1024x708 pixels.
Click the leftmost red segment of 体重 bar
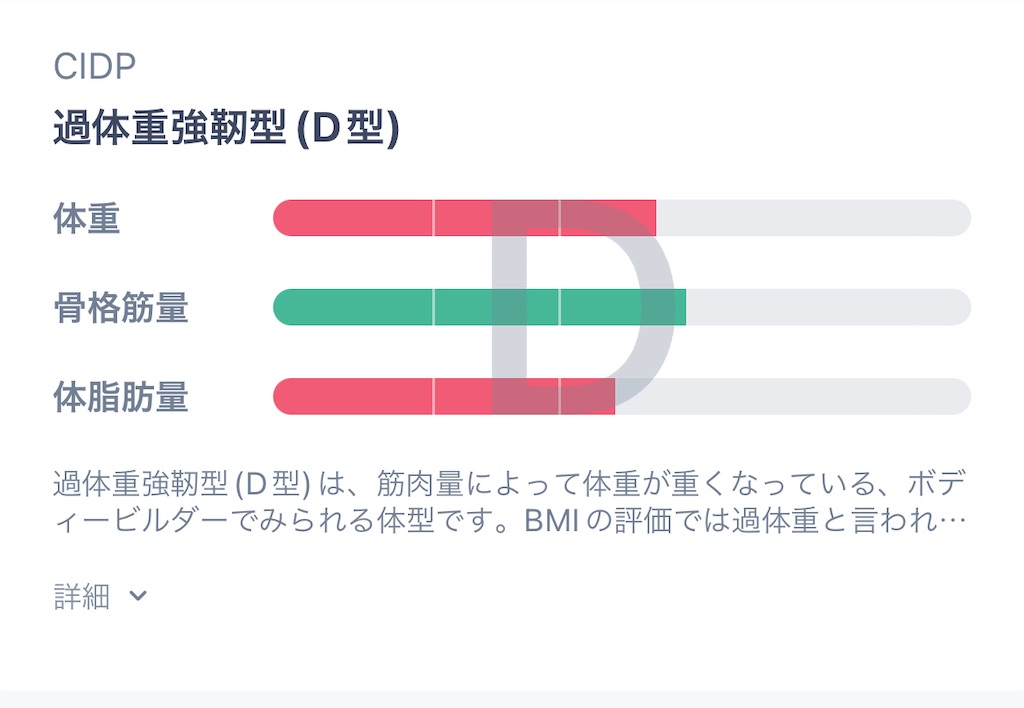coord(353,217)
